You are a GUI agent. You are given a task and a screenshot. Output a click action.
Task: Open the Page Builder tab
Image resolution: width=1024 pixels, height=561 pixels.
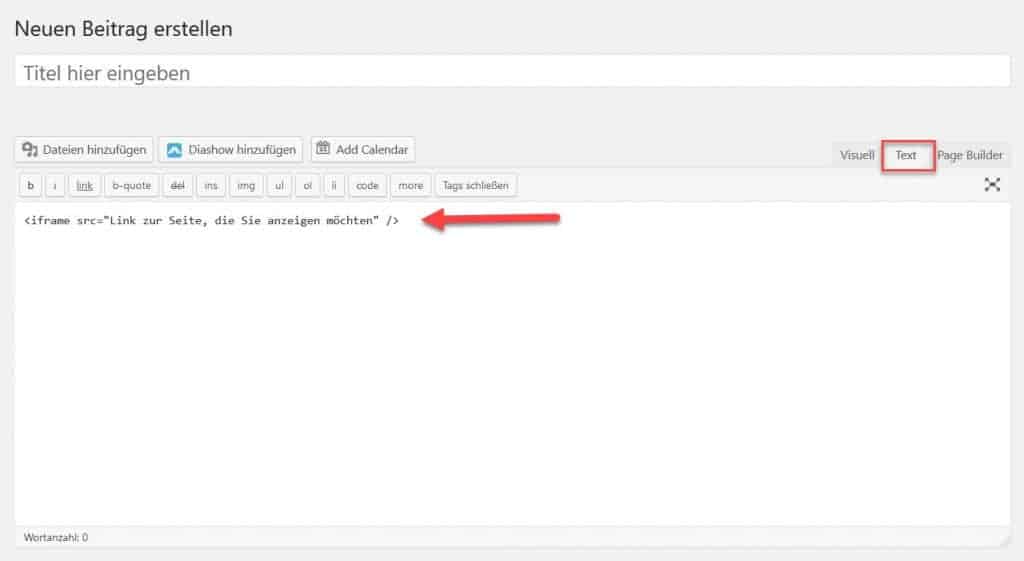pyautogui.click(x=970, y=156)
